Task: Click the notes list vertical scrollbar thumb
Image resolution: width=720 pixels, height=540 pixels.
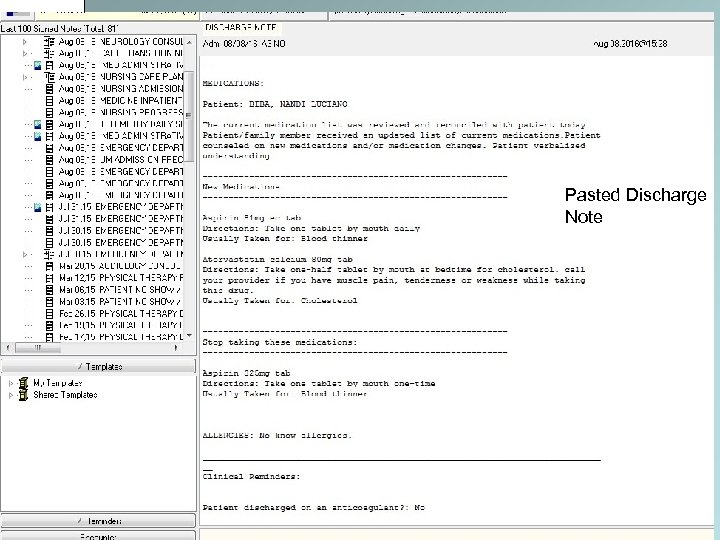Action: click(189, 117)
